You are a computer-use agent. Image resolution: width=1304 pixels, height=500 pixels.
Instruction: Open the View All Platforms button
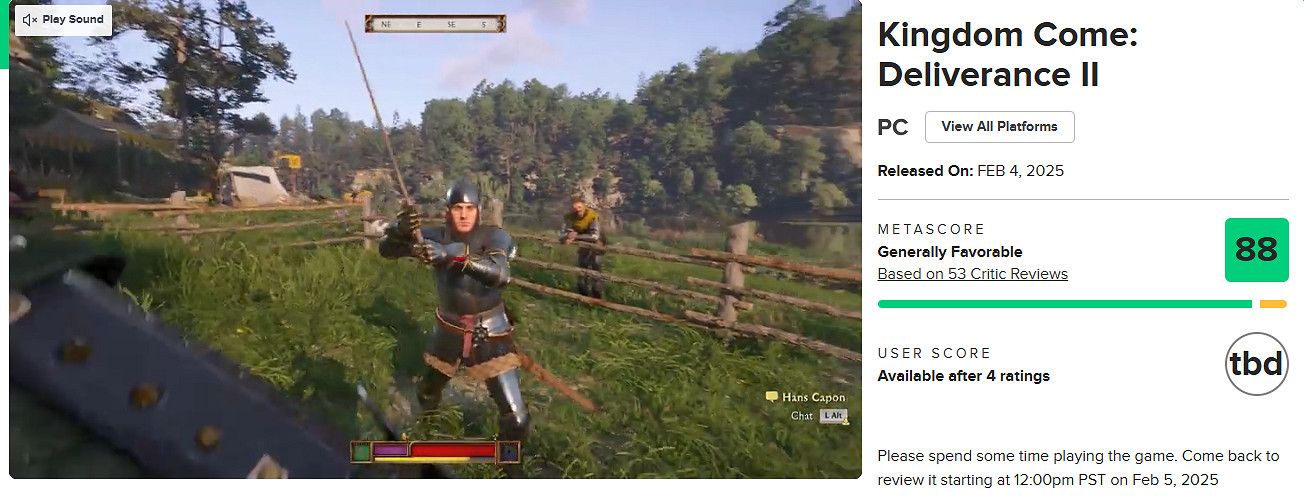point(999,127)
